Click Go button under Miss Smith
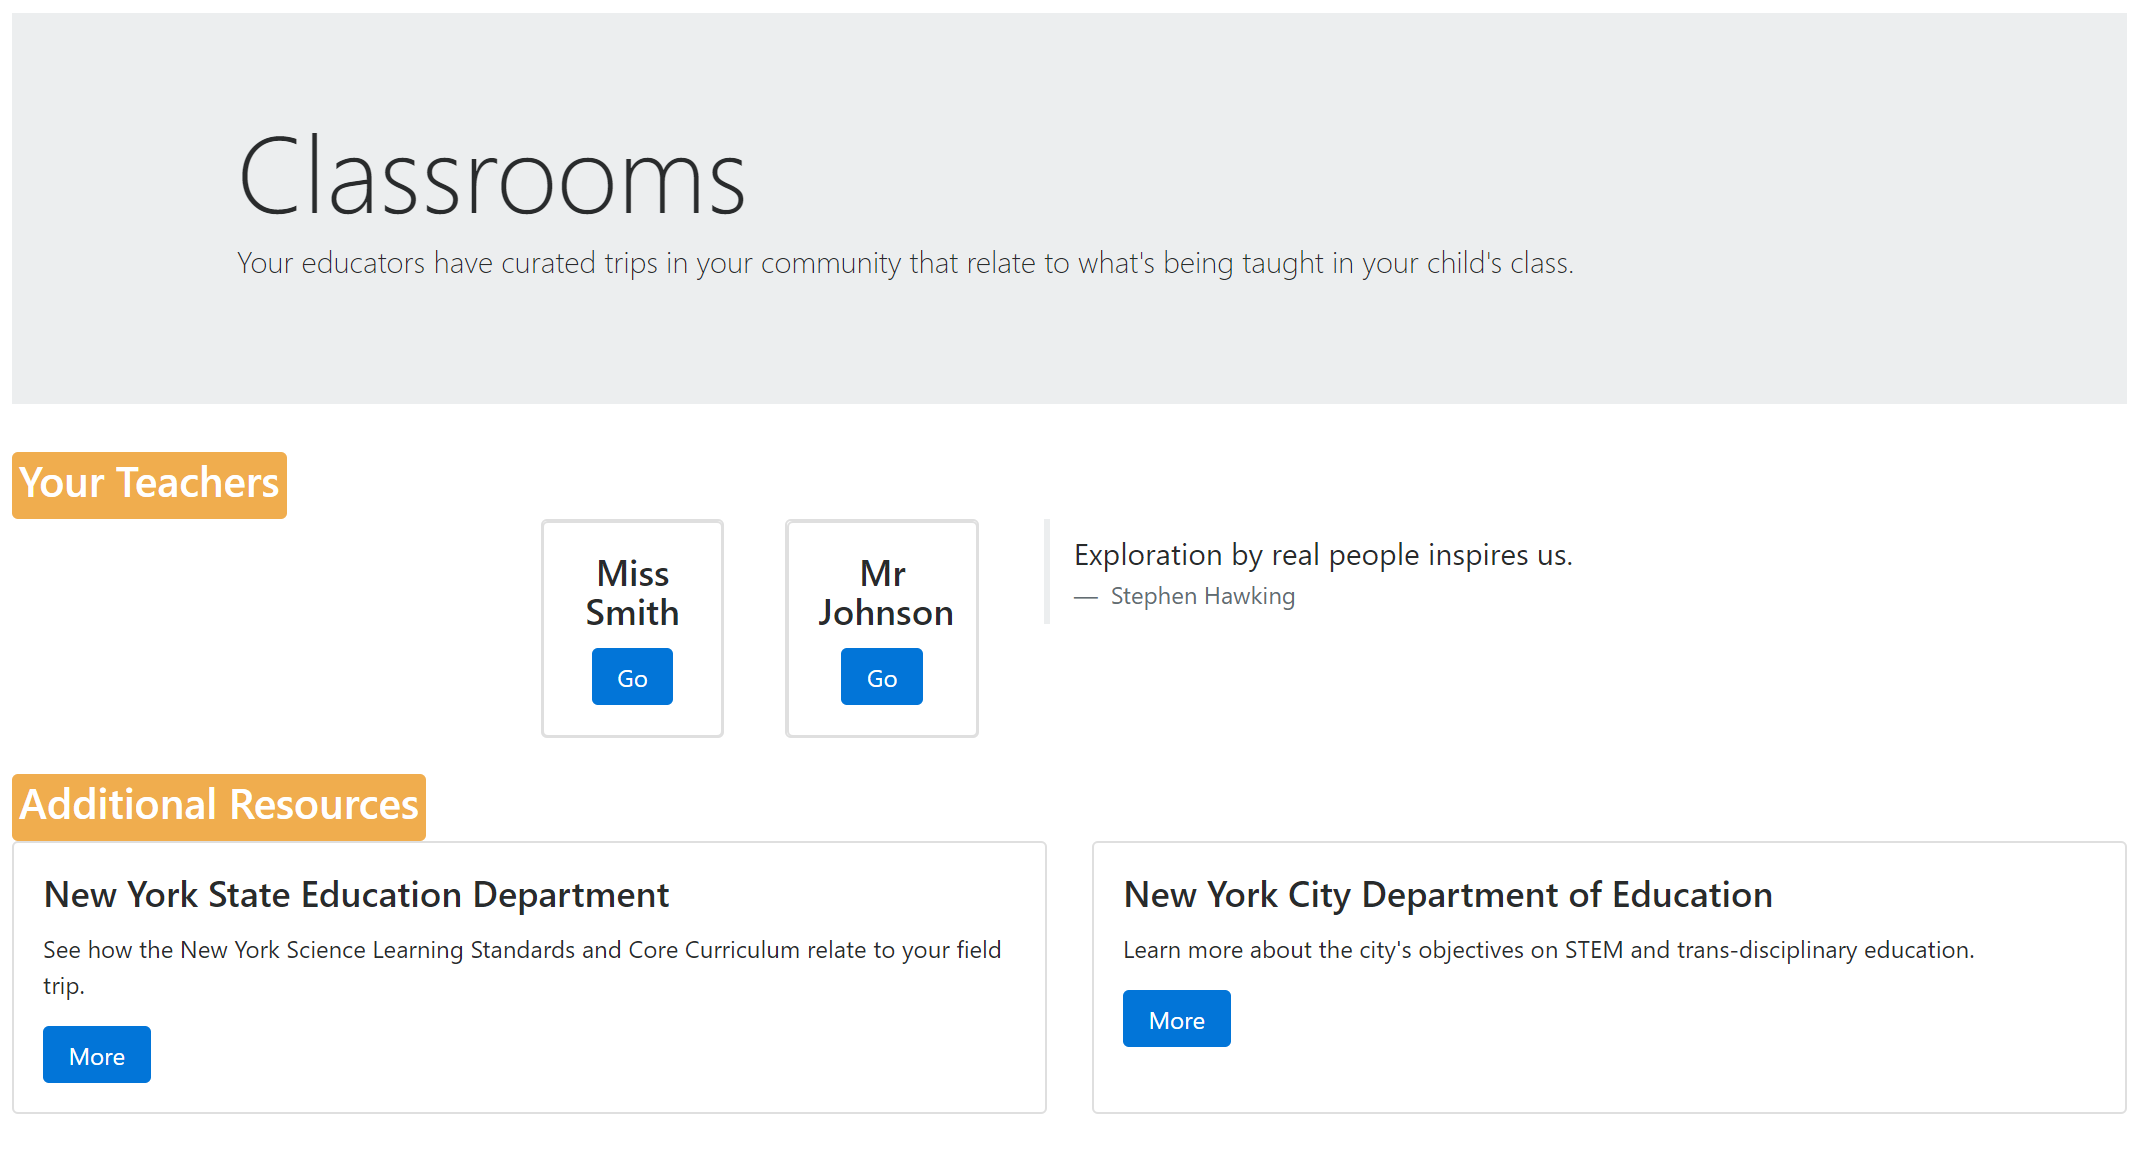Screen dimensions: 2142x1172 [x=632, y=677]
